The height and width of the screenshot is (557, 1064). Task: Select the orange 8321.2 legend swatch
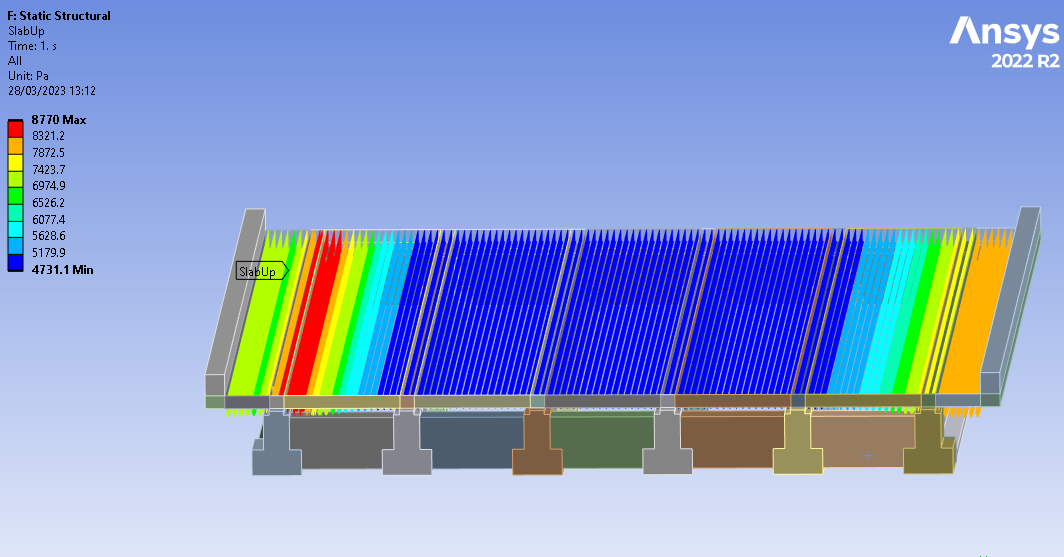click(x=15, y=146)
